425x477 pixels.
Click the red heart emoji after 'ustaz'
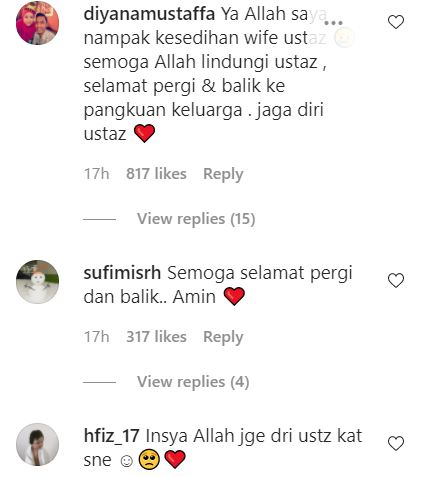(x=144, y=133)
